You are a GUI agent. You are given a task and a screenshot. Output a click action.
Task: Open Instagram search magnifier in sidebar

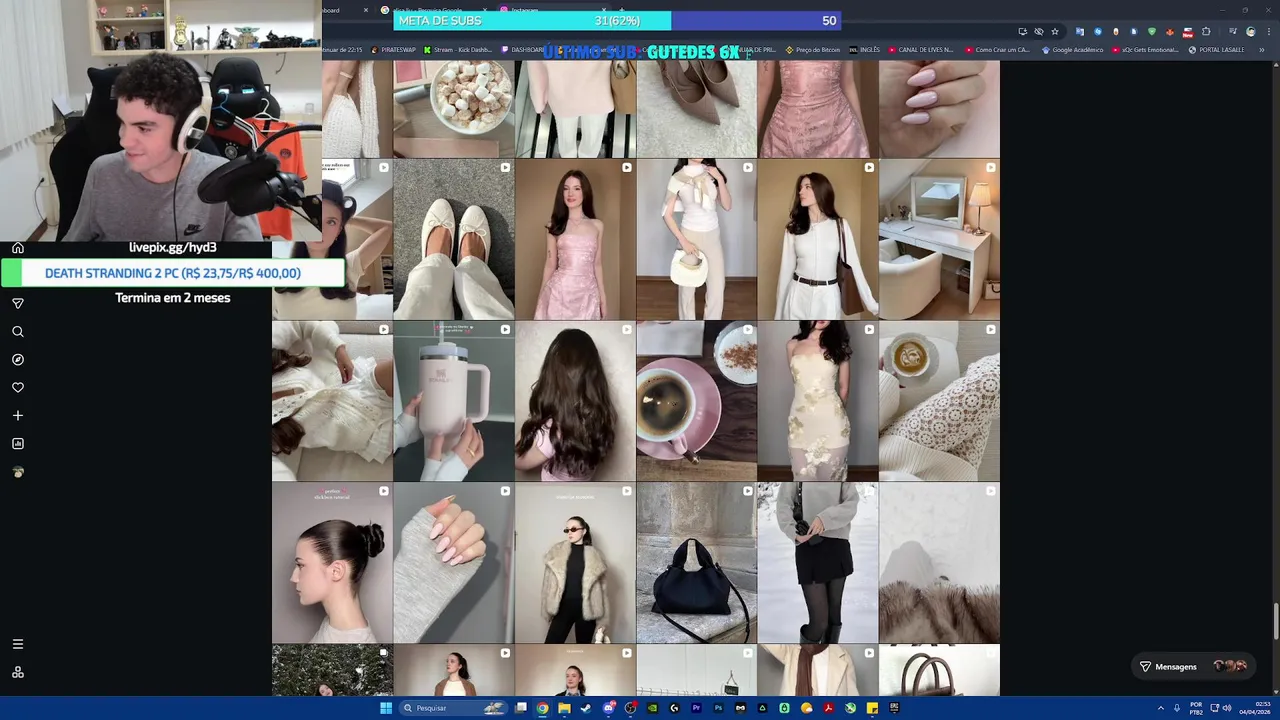(18, 331)
